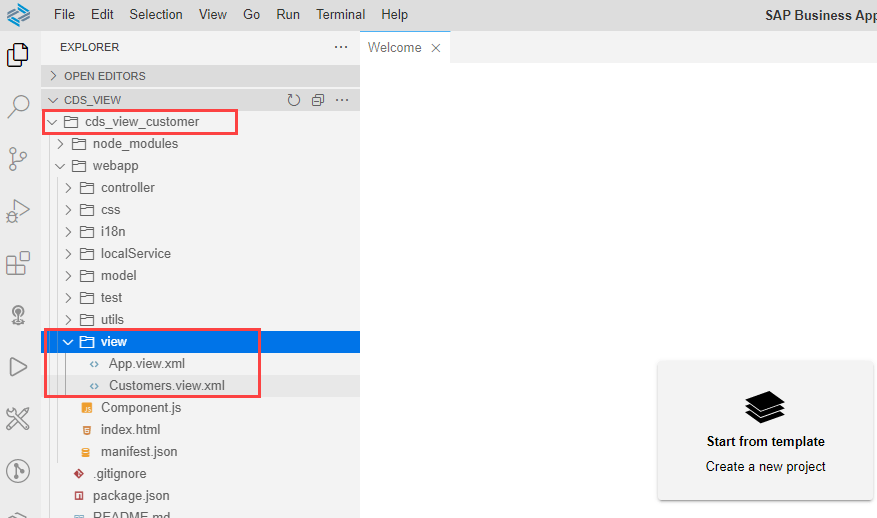Screen dimensions: 877x518
Task: Open the Search view icon
Action: (18, 107)
